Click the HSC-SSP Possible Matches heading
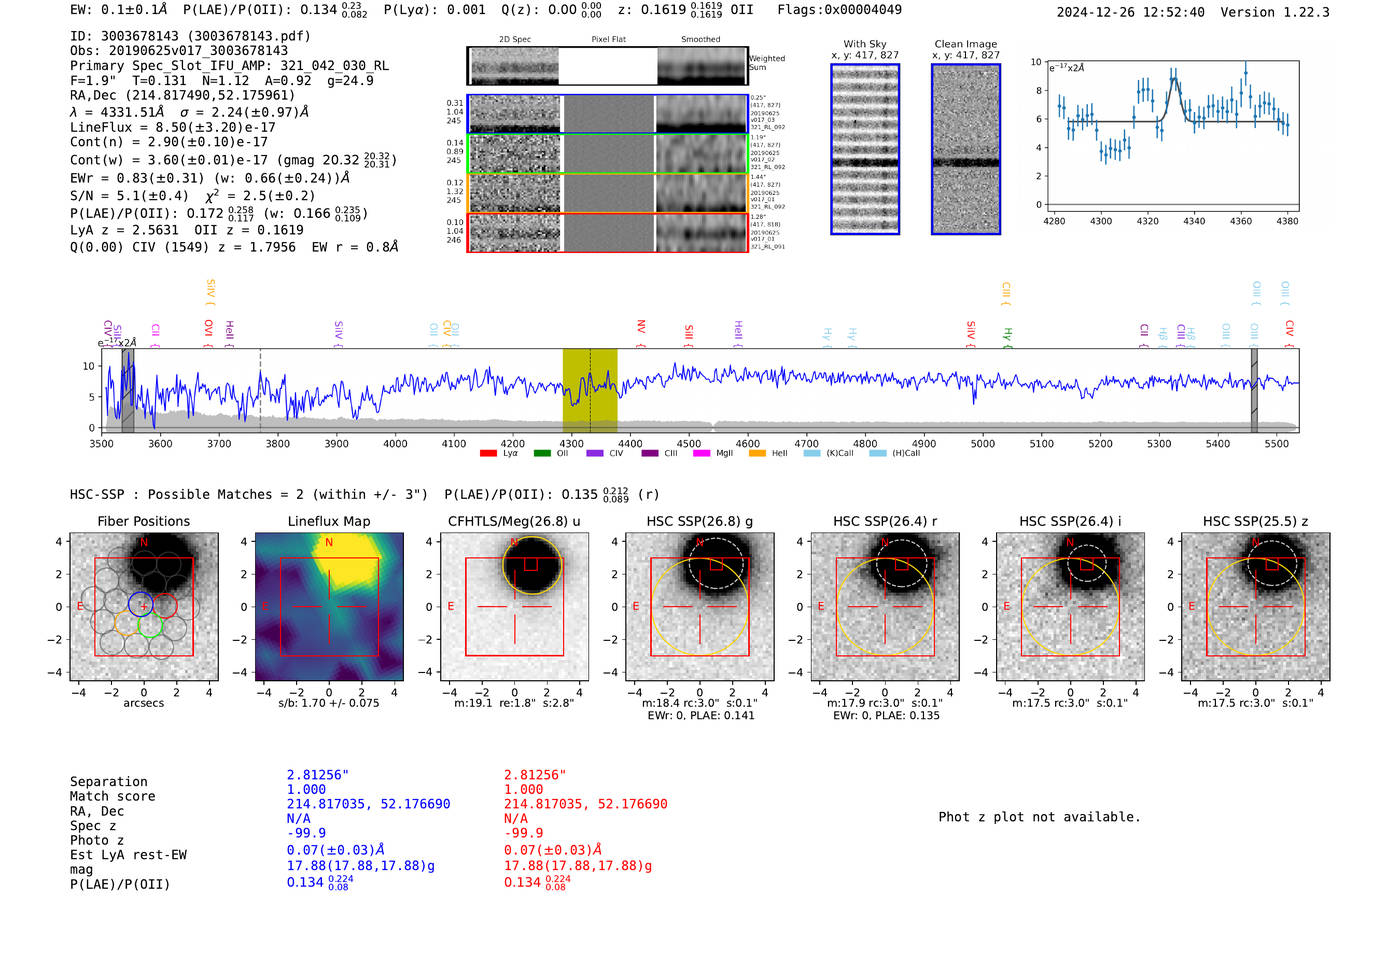The image size is (1400, 953). click(x=249, y=494)
